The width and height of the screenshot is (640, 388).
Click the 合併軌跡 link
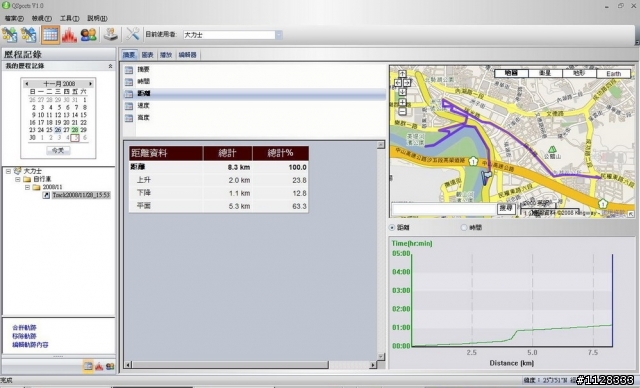24,328
